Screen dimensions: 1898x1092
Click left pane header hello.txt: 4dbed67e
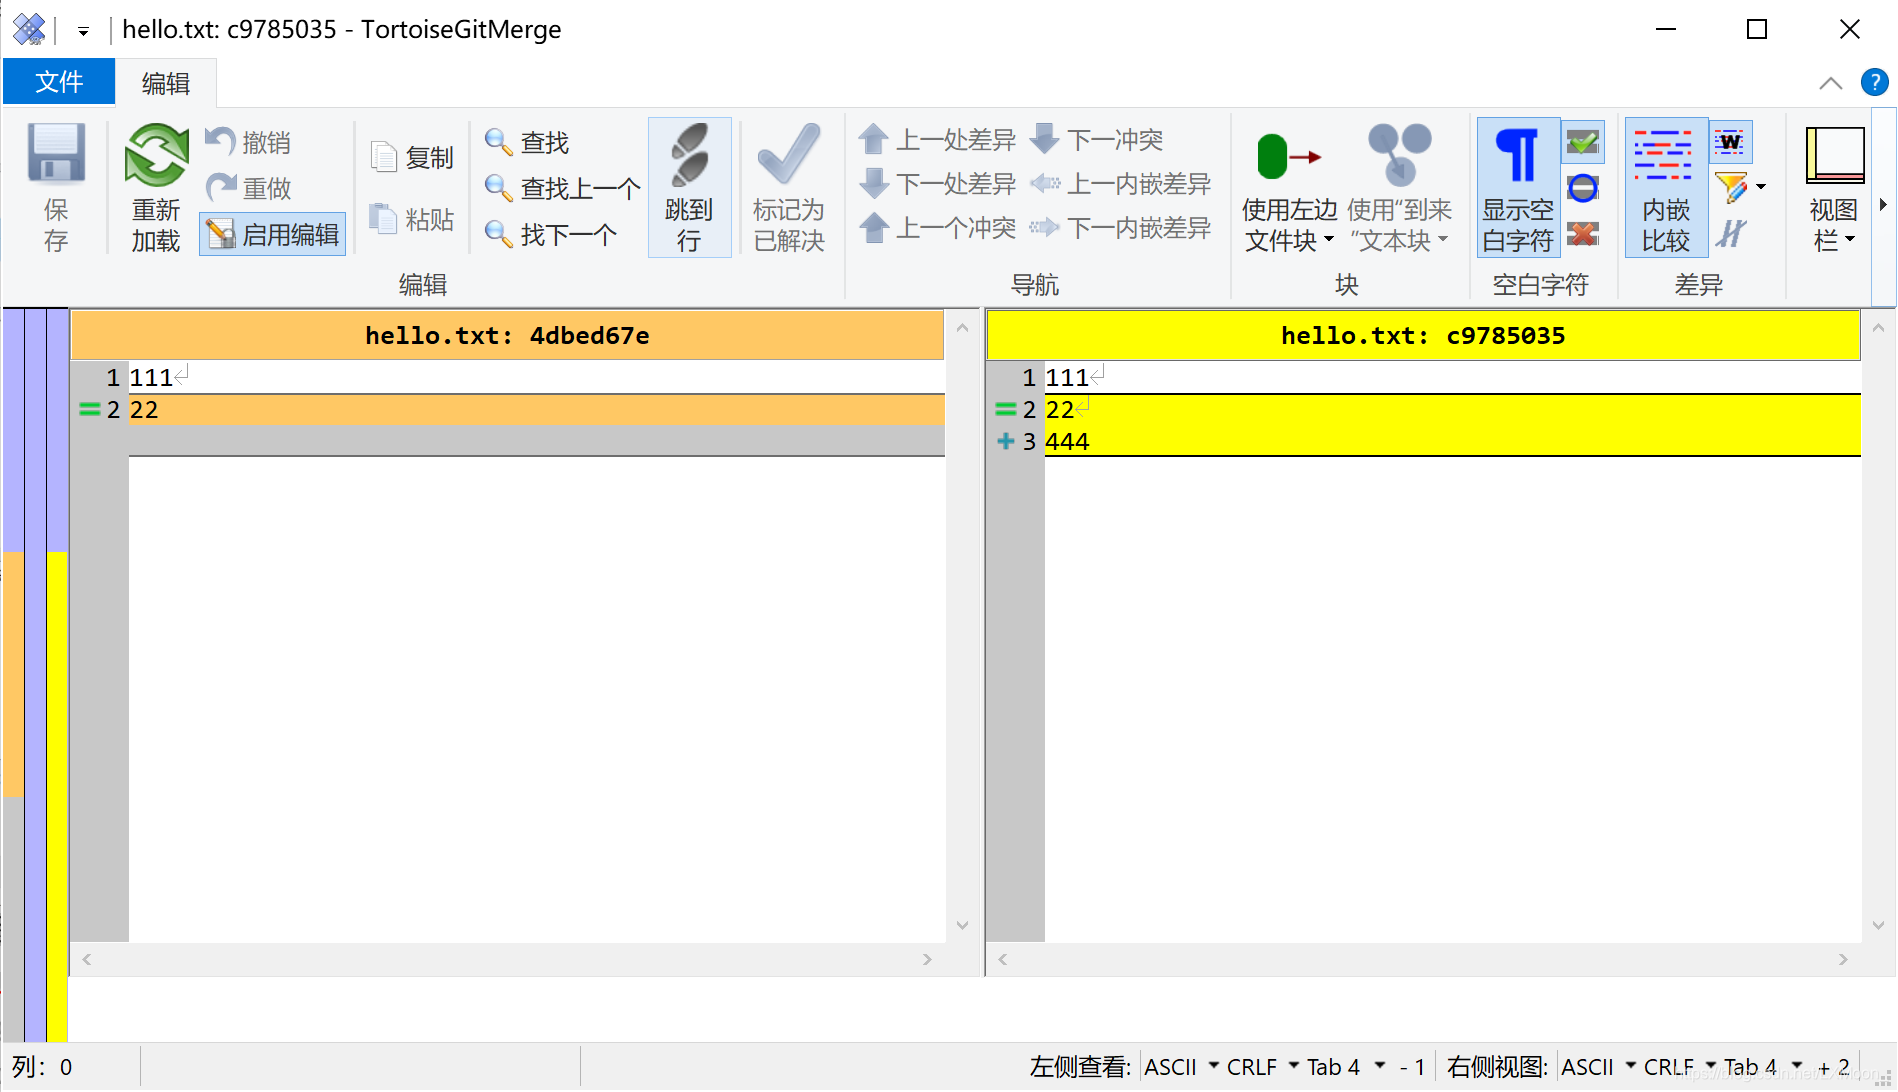pos(507,335)
